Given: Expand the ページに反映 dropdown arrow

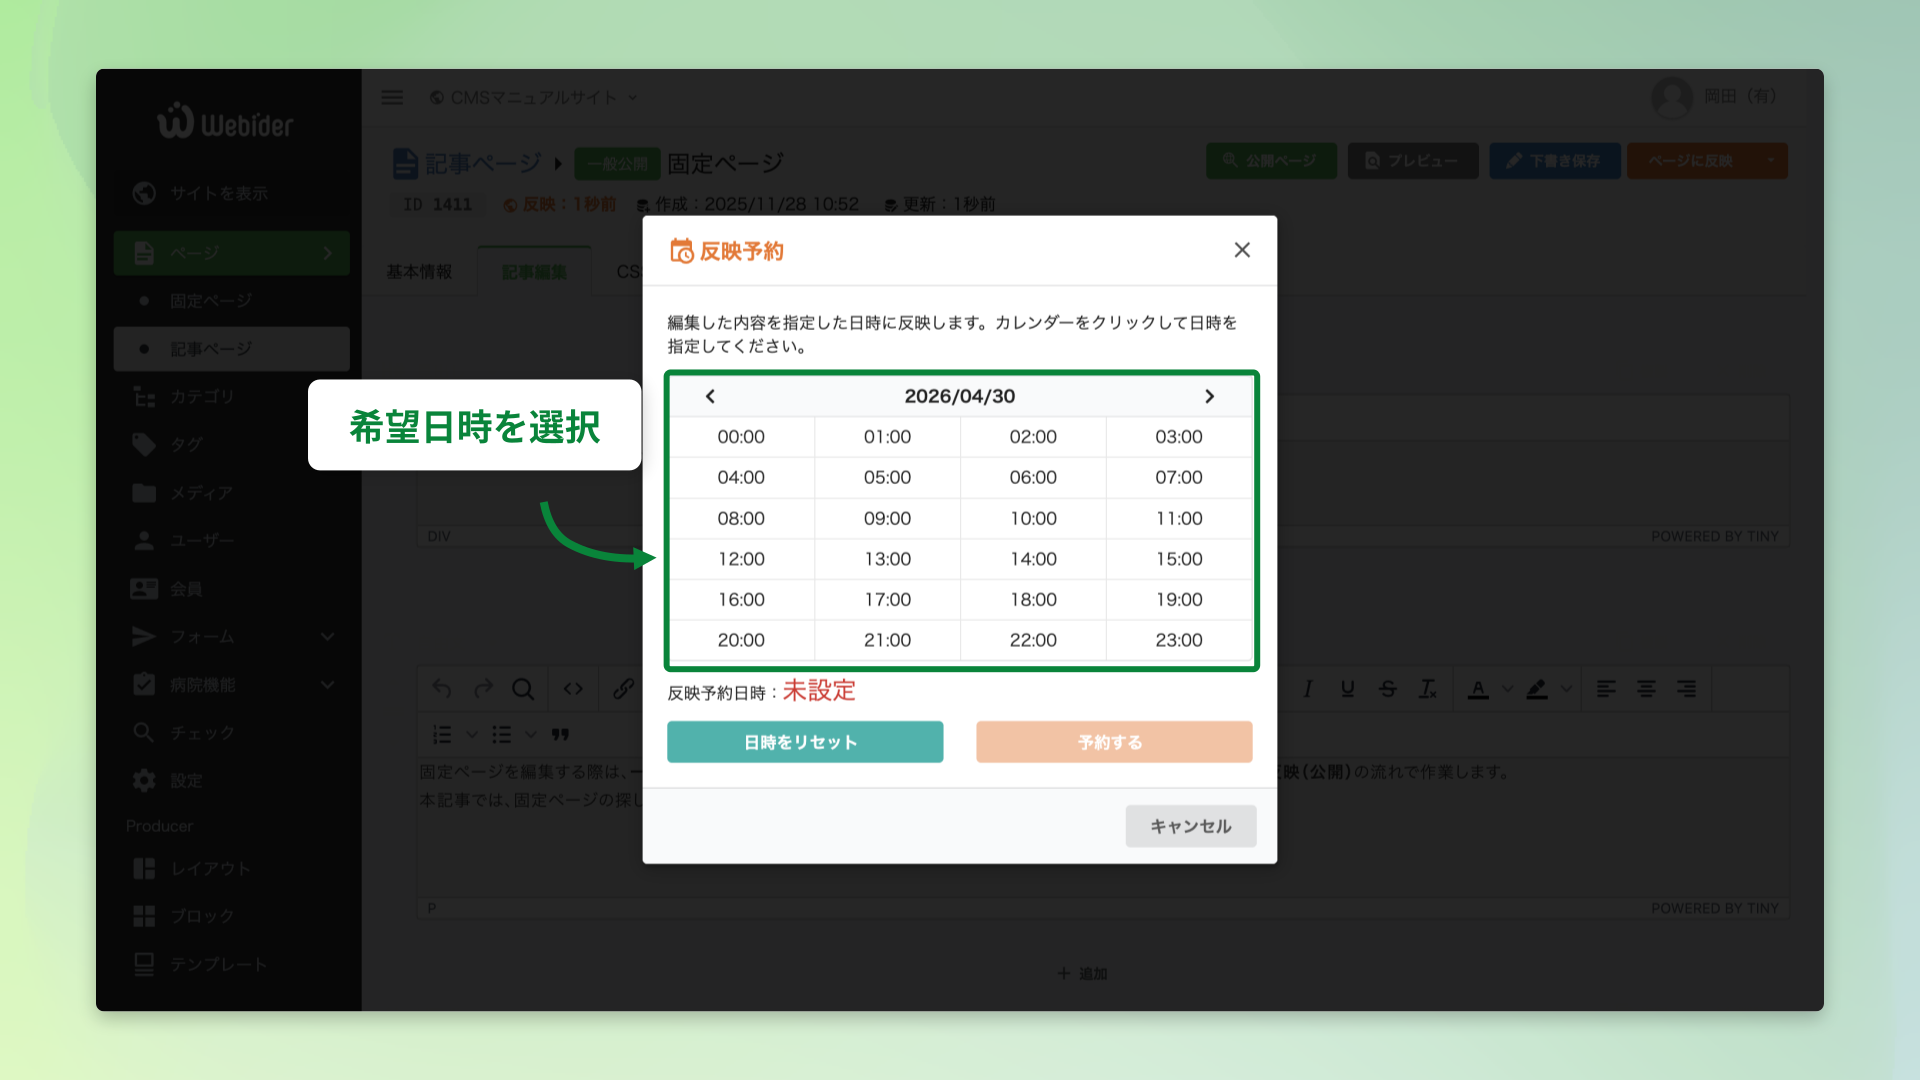Looking at the screenshot, I should pyautogui.click(x=1771, y=161).
